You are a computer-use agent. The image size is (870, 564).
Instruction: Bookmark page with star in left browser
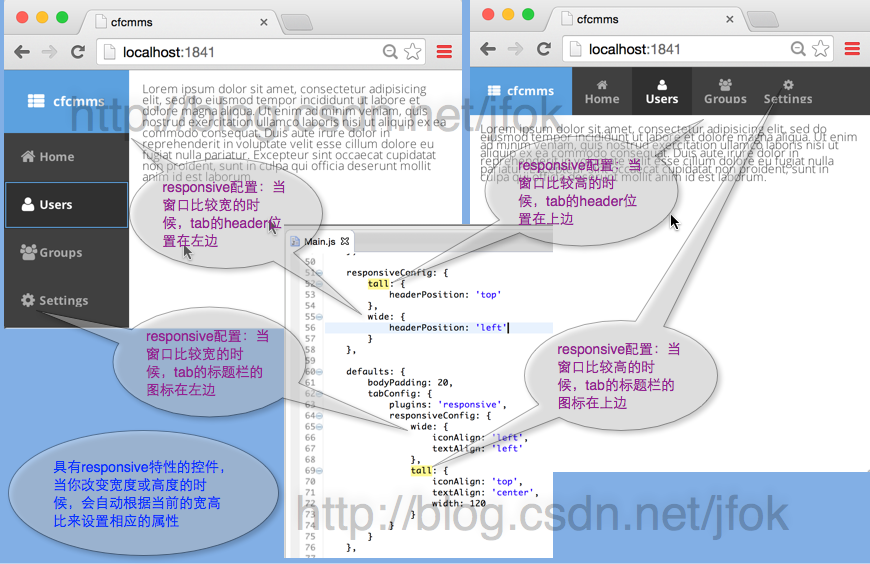tap(412, 52)
